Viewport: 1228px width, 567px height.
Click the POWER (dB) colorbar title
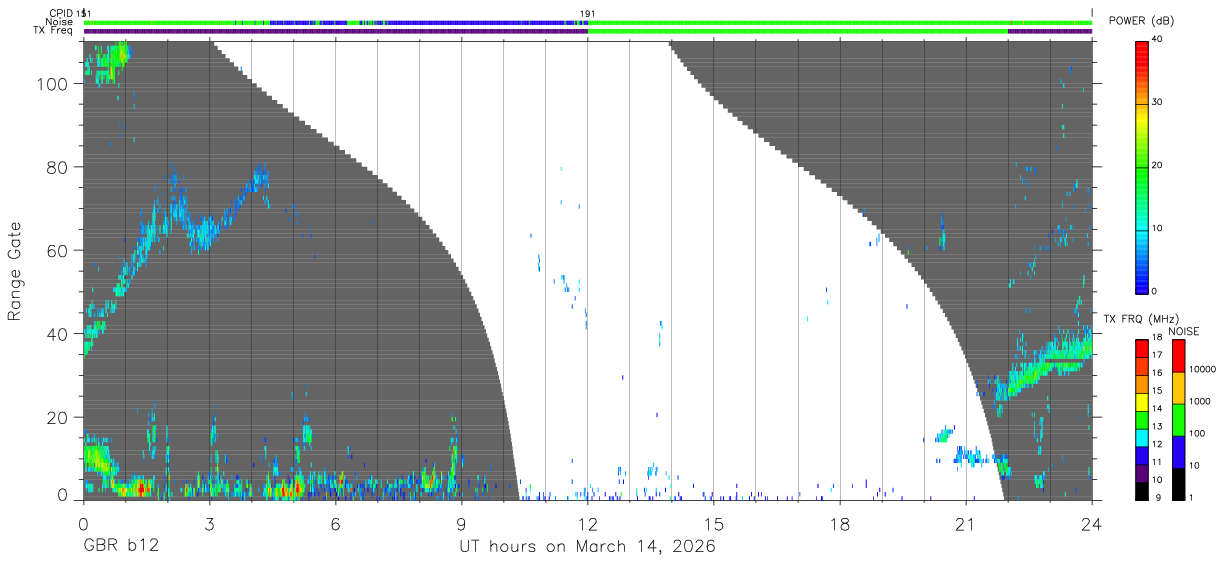tap(1141, 21)
